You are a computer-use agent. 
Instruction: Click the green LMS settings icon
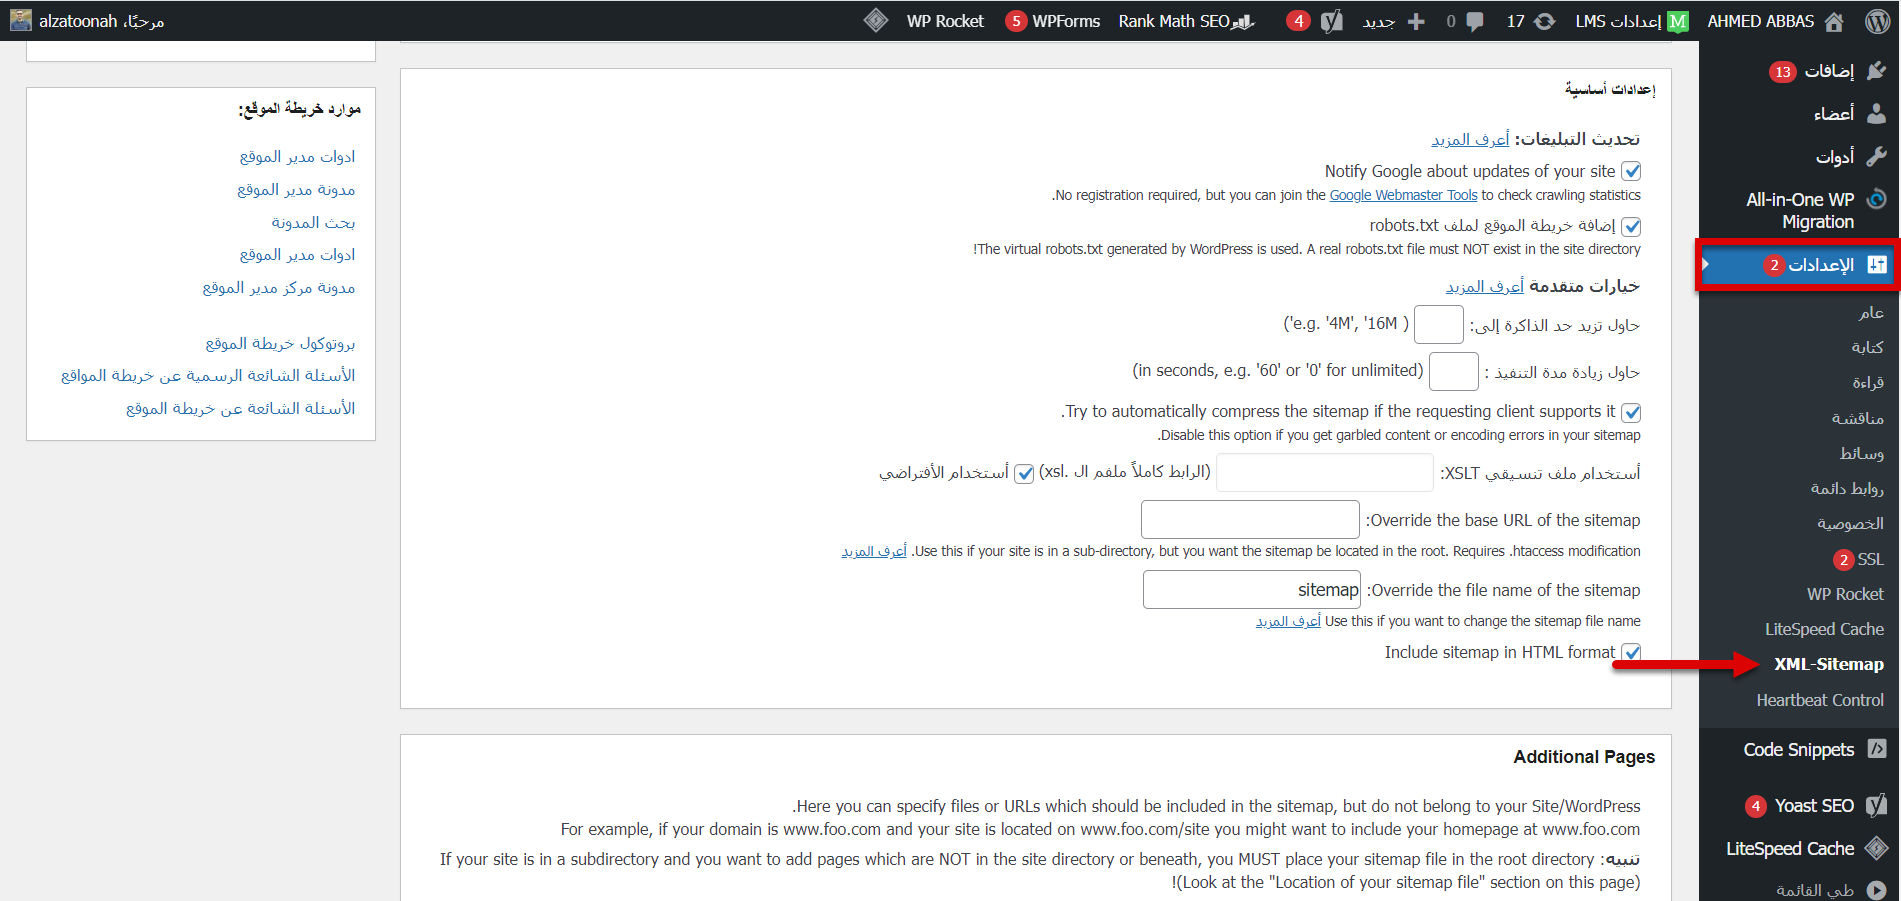[1678, 21]
